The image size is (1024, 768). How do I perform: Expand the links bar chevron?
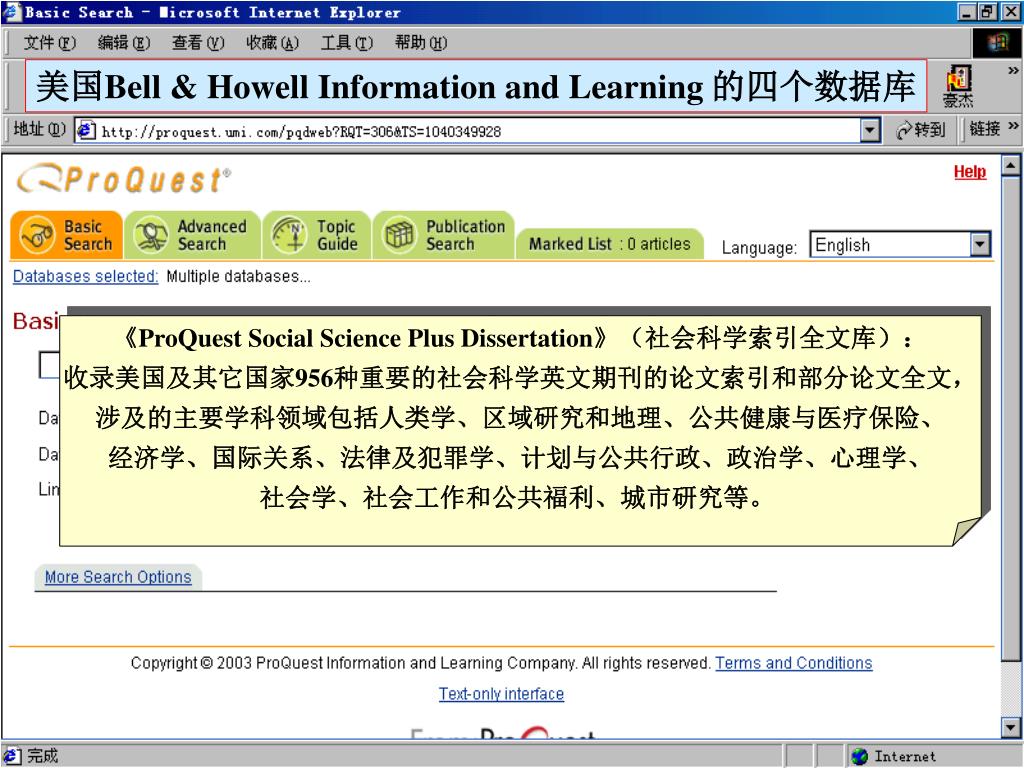(1013, 126)
